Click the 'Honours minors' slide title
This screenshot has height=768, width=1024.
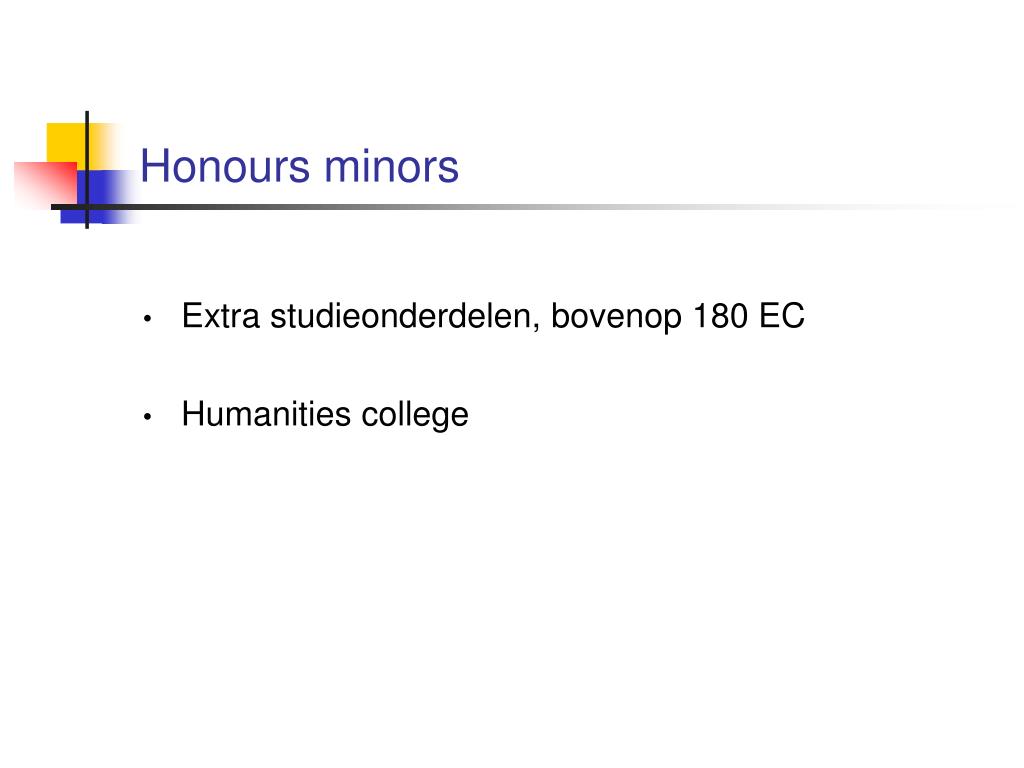300,166
